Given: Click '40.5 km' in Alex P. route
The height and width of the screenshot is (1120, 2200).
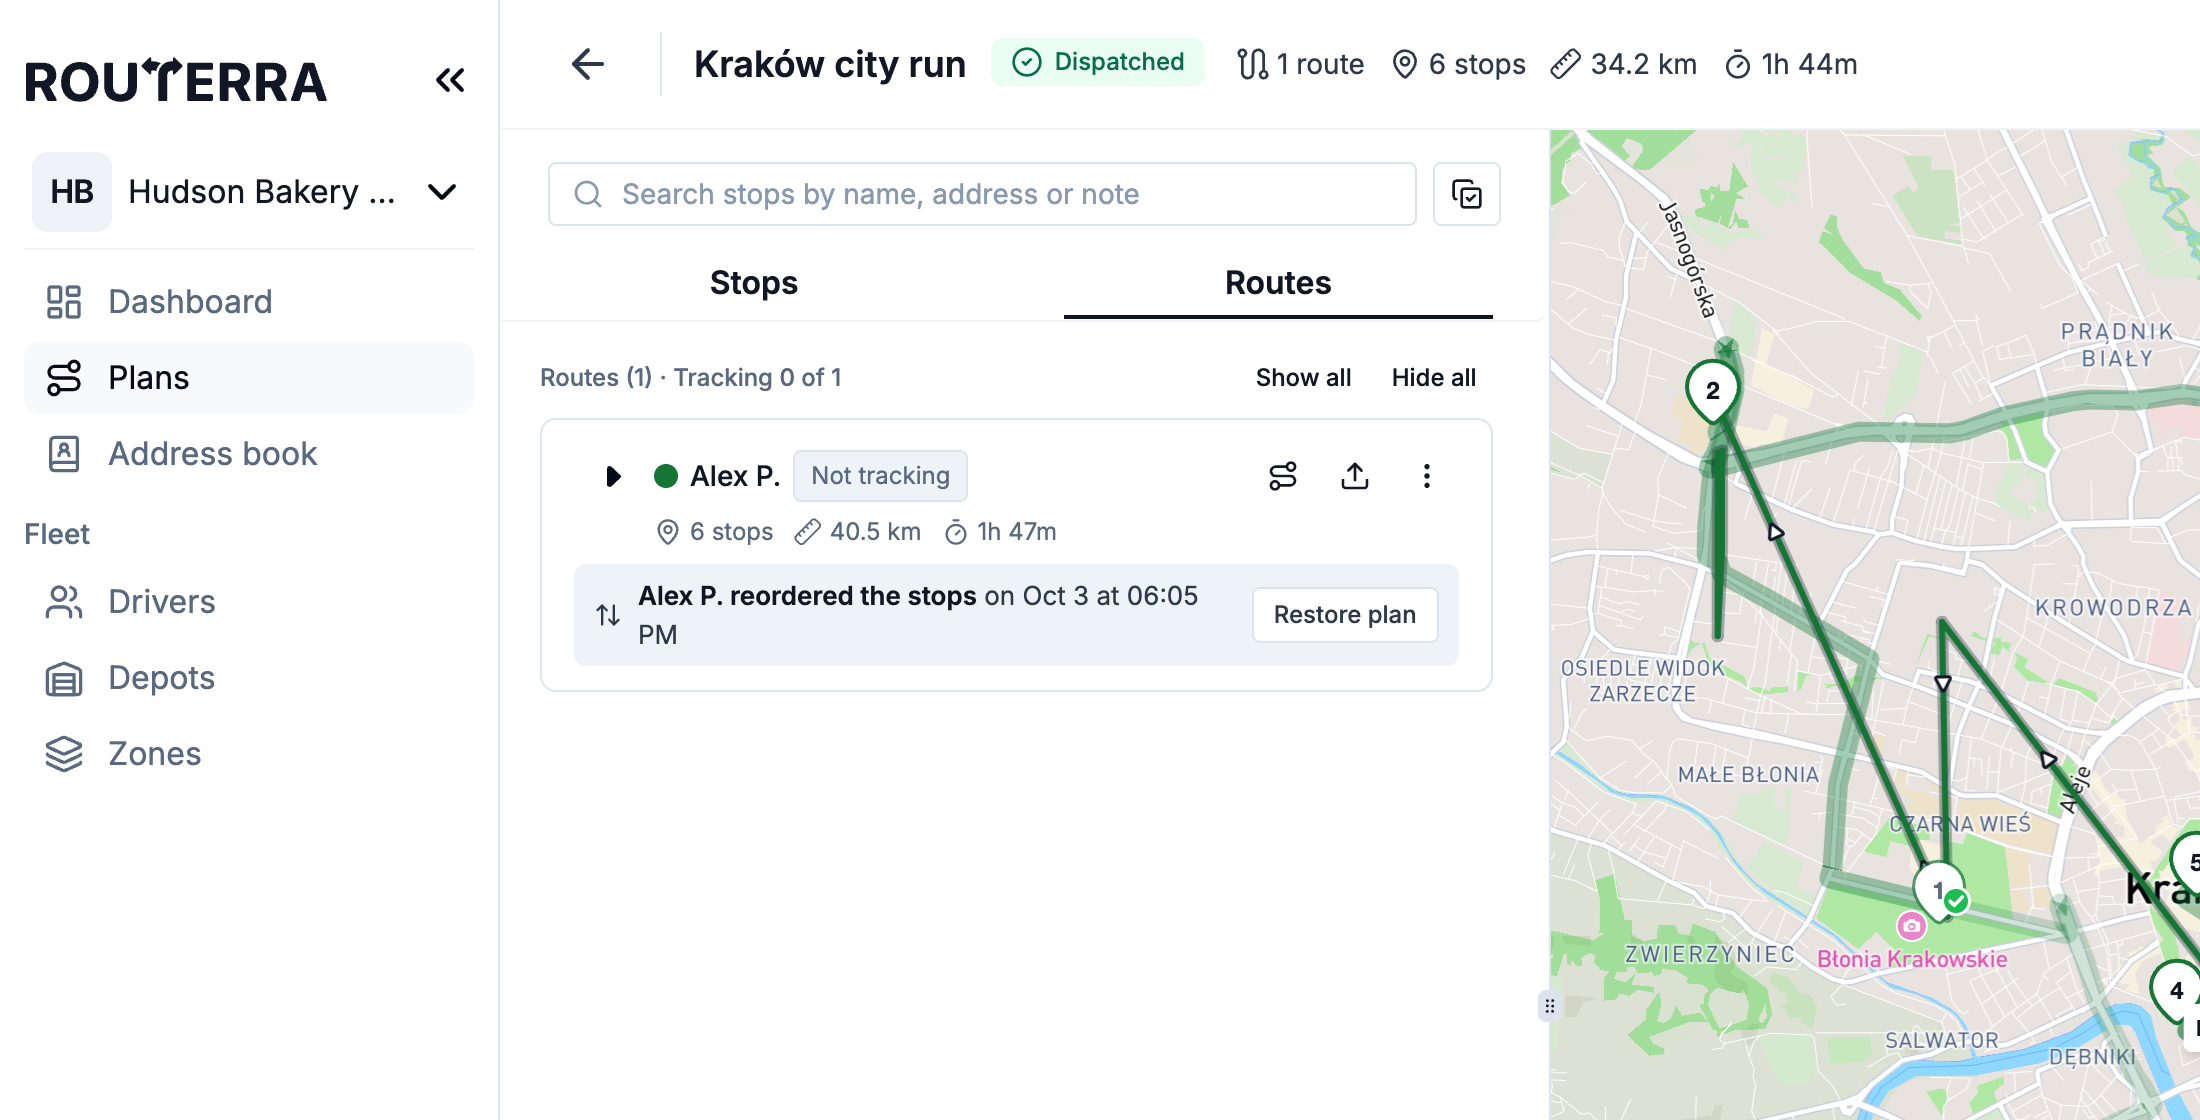Looking at the screenshot, I should pos(858,532).
